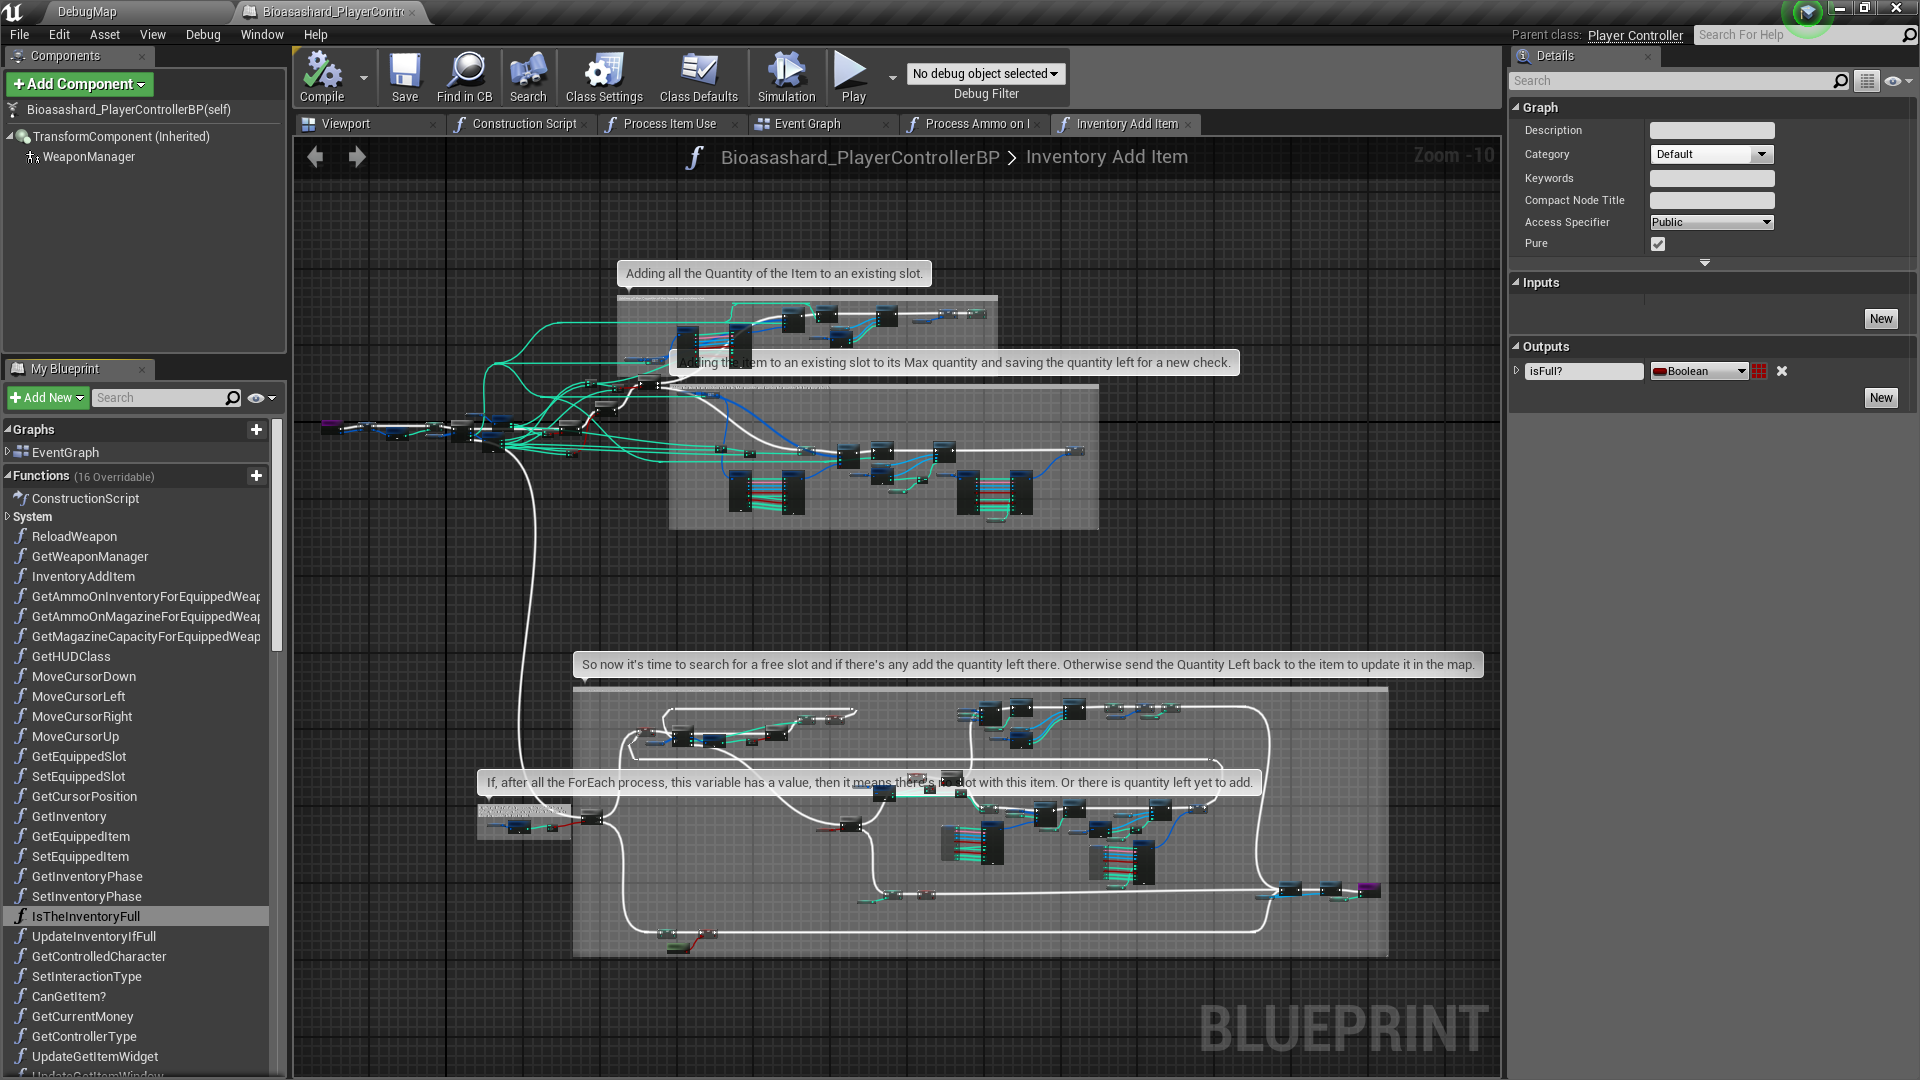1920x1080 pixels.
Task: Close the My Blueprint panel tab
Action: tap(142, 370)
